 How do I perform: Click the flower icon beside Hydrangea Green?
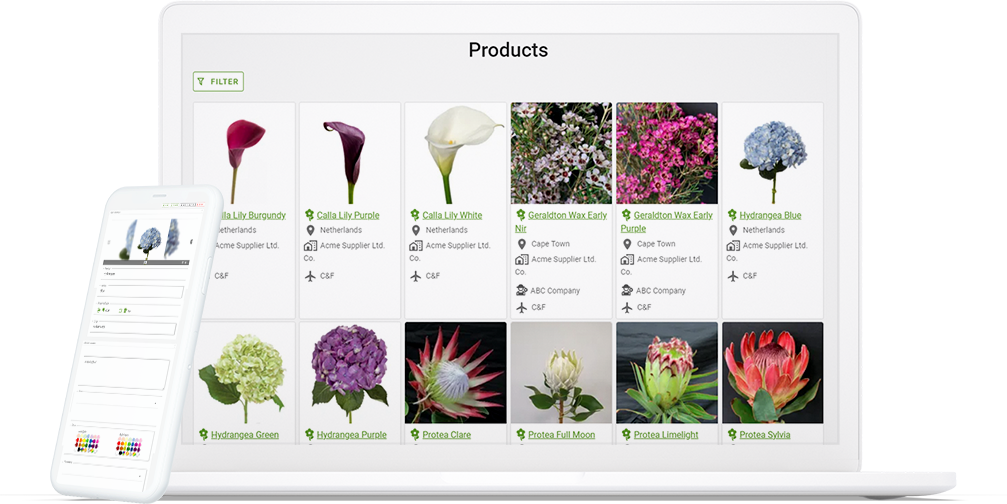coord(203,435)
